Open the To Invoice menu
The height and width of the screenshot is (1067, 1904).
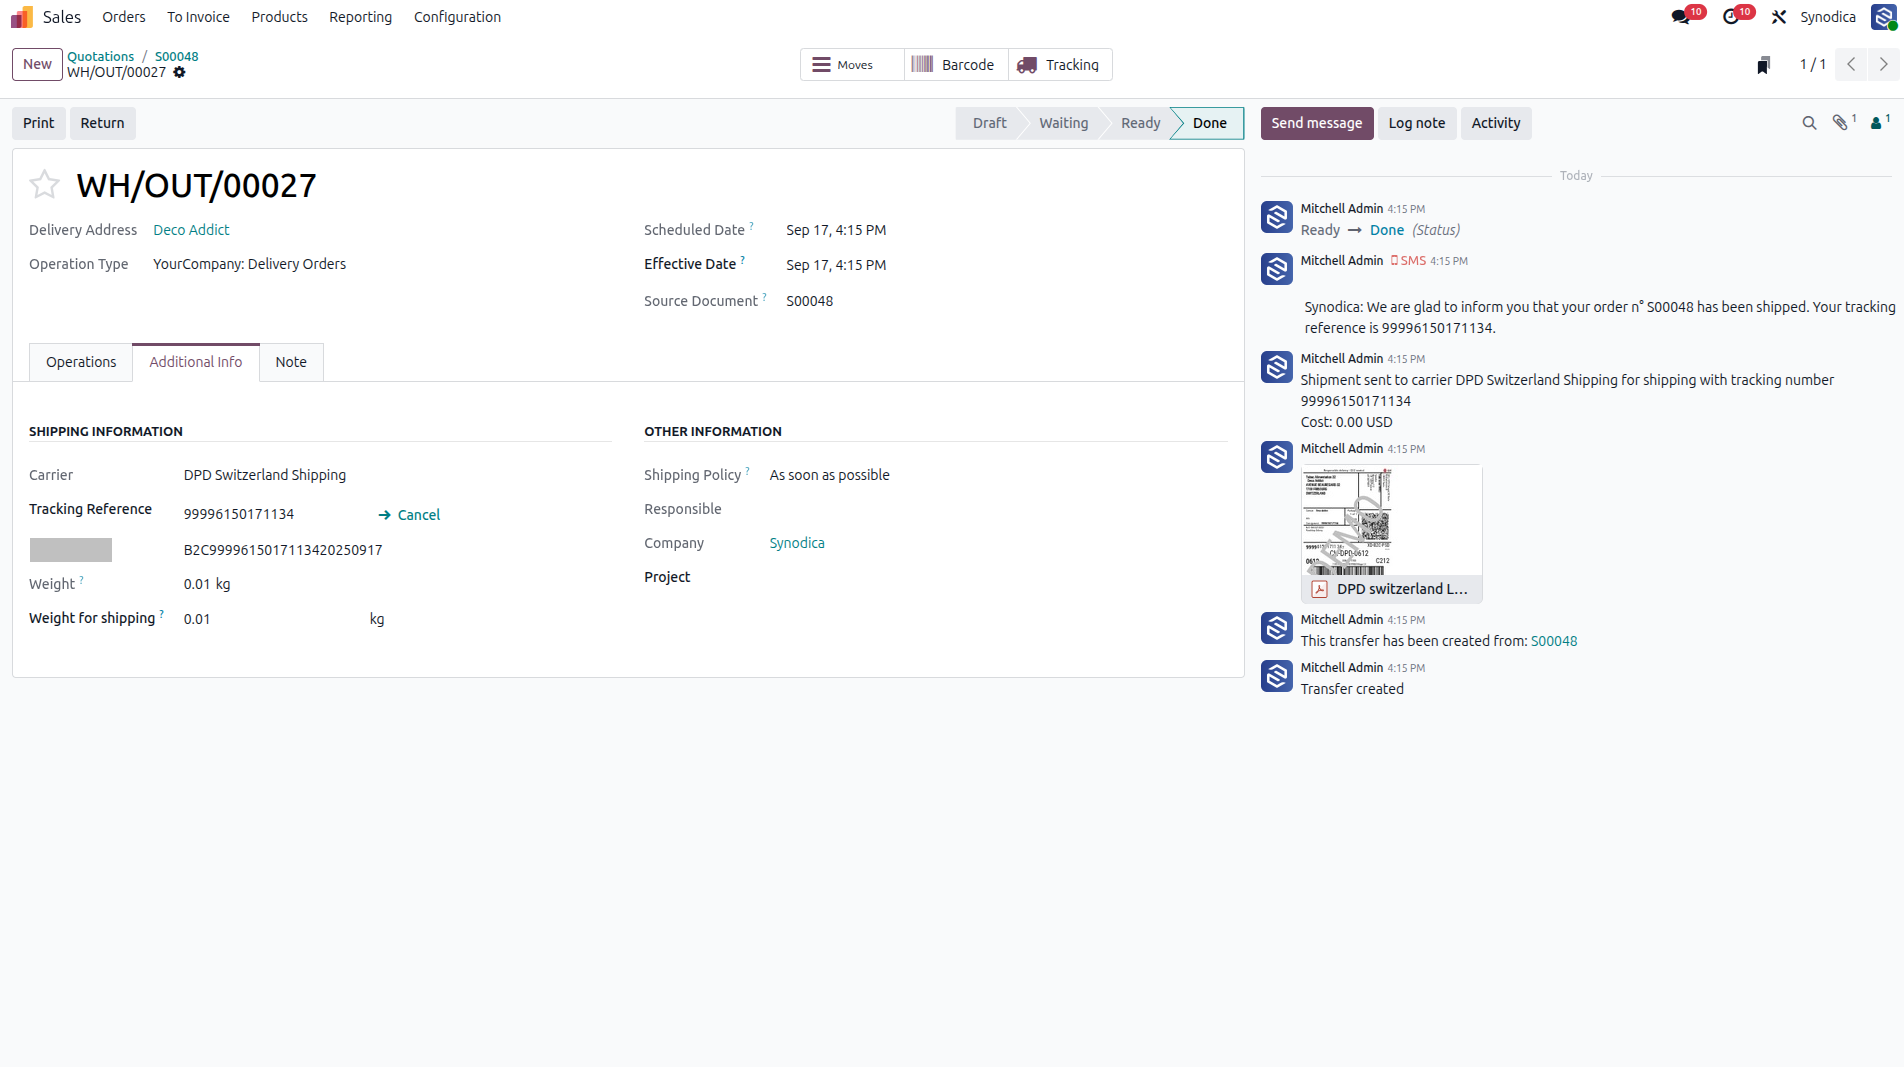tap(198, 17)
